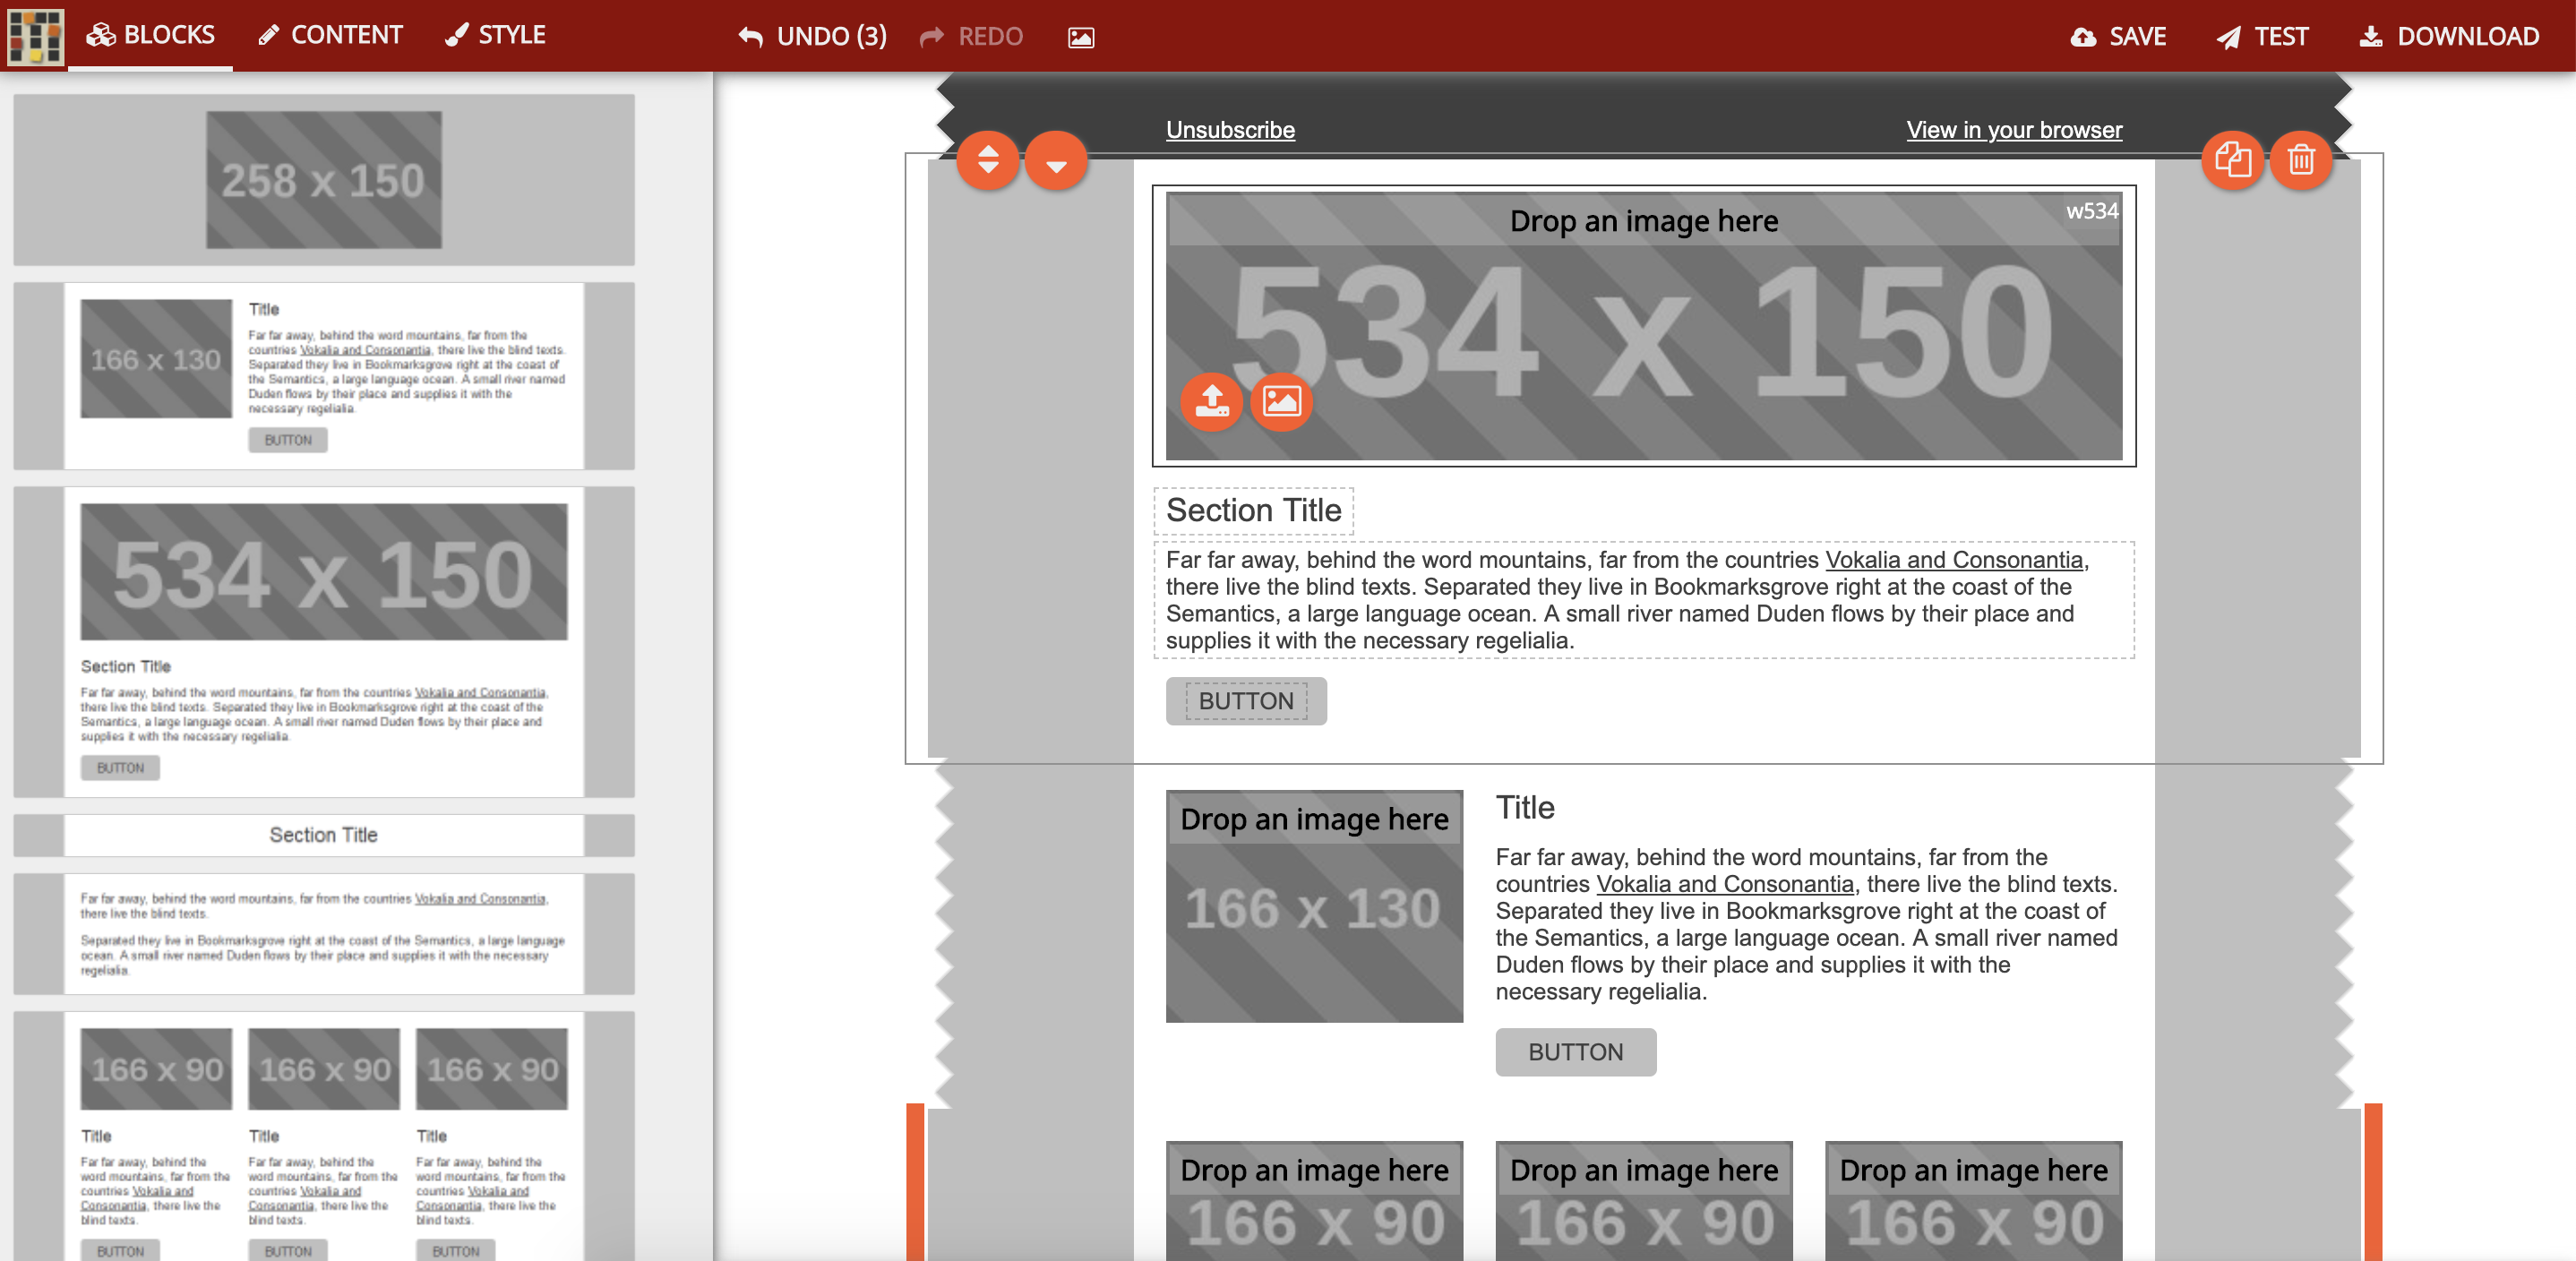Add the 258 x 150 image block thumbnail
2576x1261 pixels.
tap(323, 180)
